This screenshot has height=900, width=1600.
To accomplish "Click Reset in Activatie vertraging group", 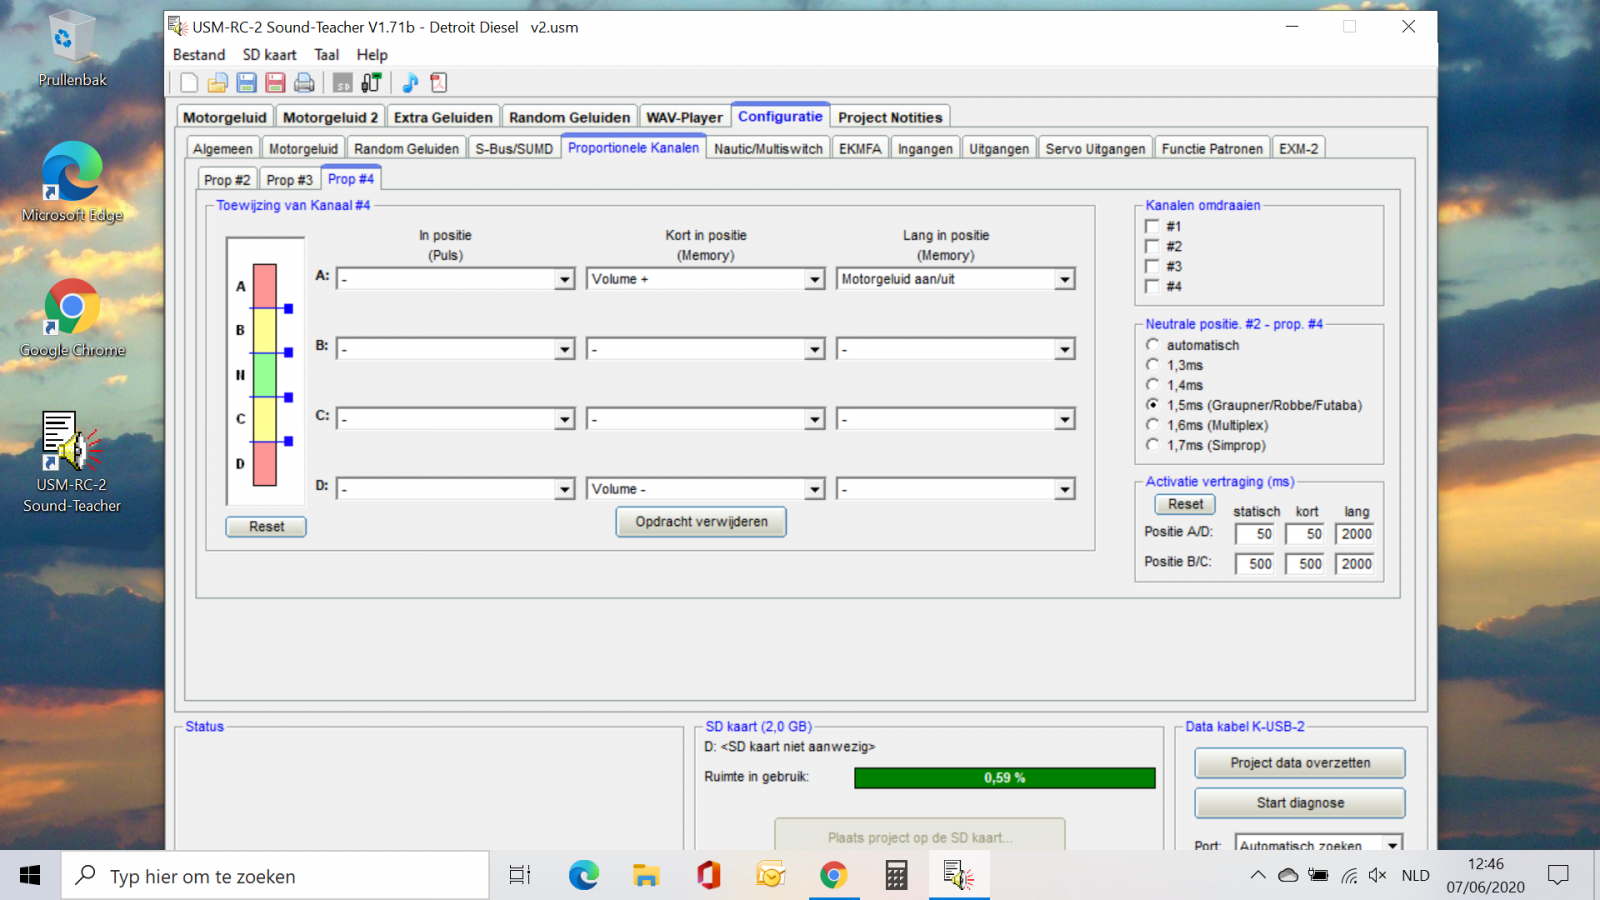I will (x=1185, y=505).
